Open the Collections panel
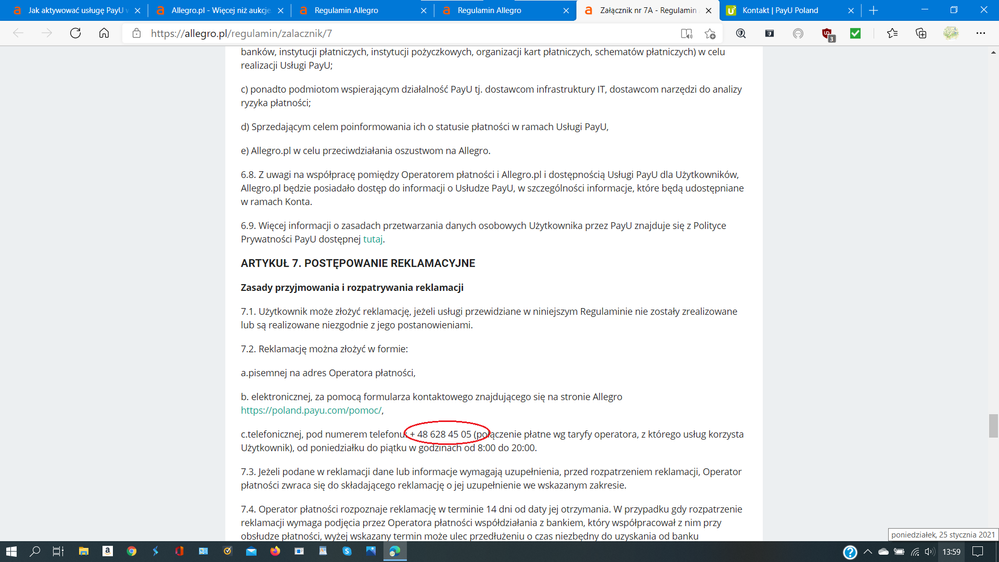Screen dimensions: 999x562 (x=921, y=33)
